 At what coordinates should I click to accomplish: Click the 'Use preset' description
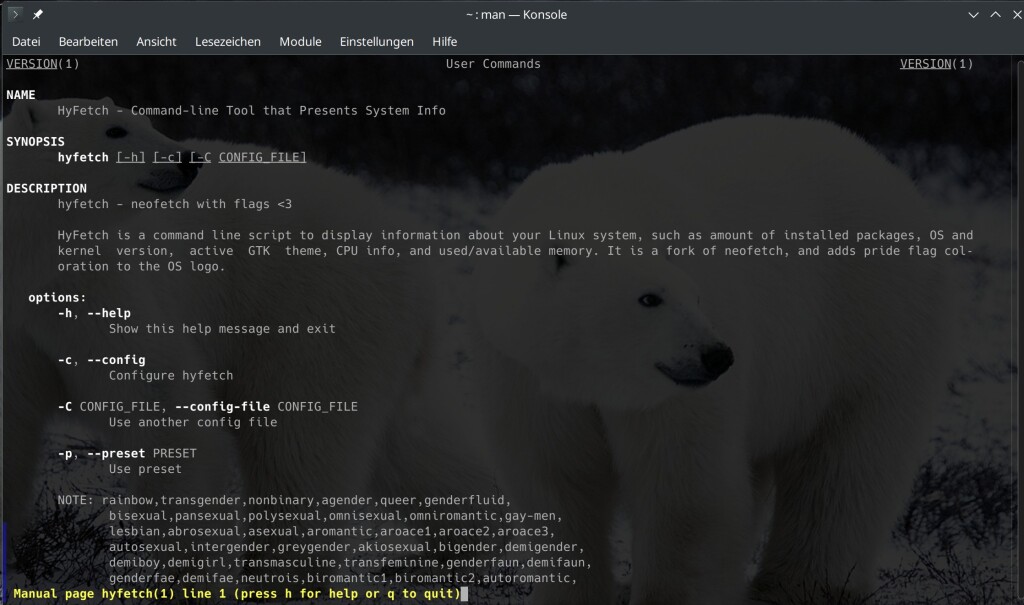146,469
